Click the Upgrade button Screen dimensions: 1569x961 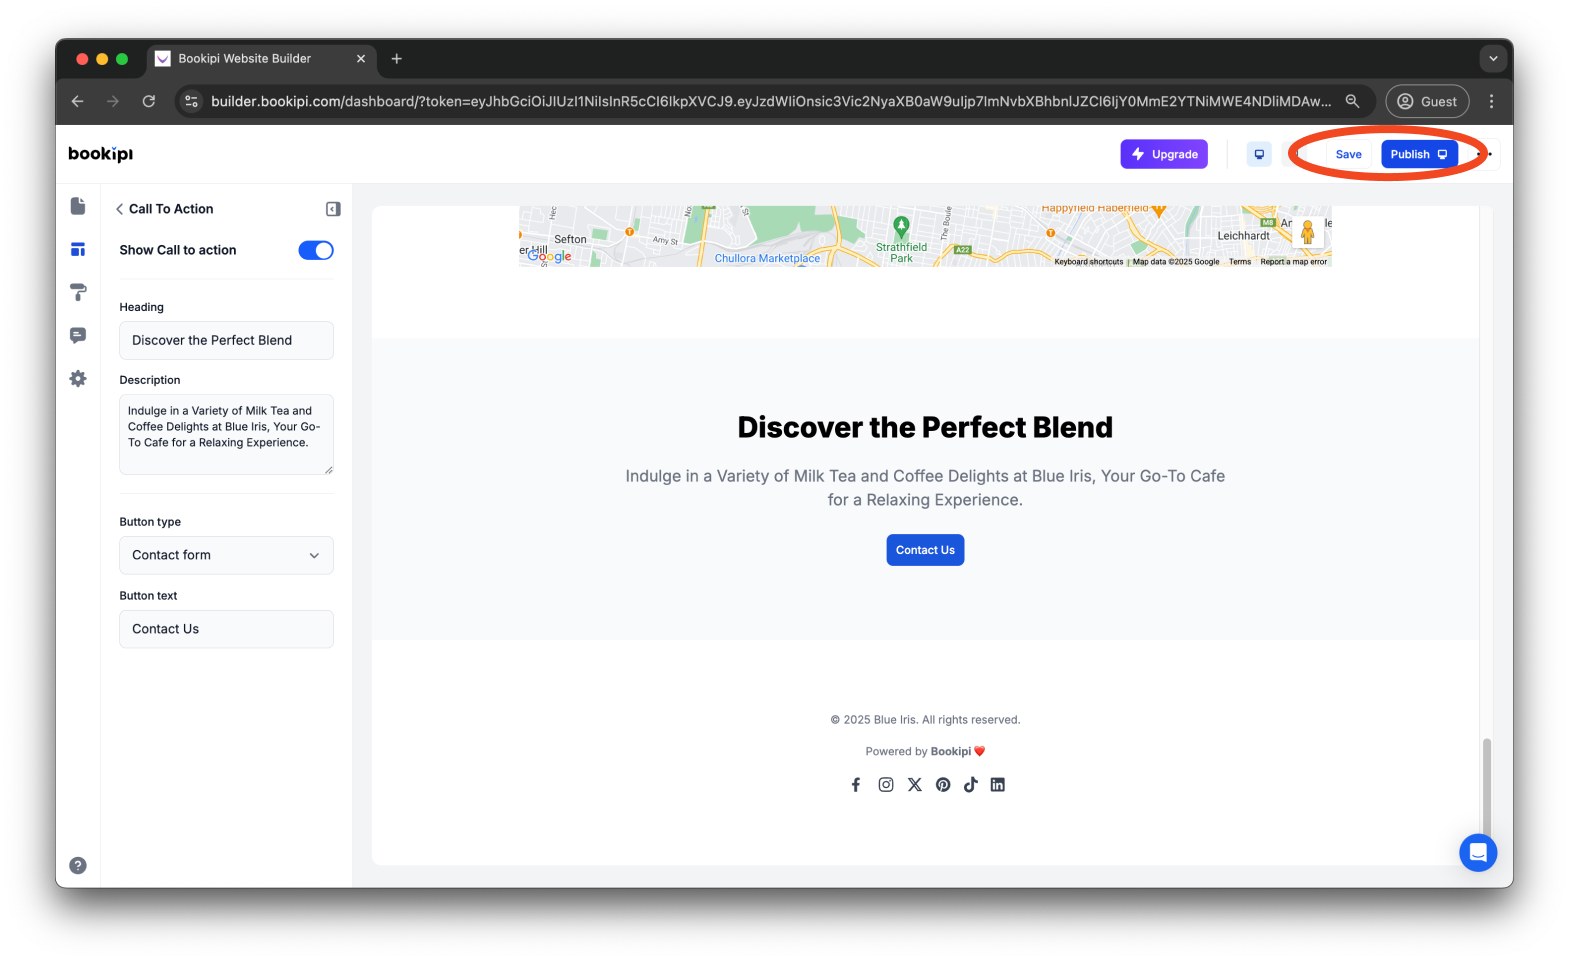(x=1164, y=154)
